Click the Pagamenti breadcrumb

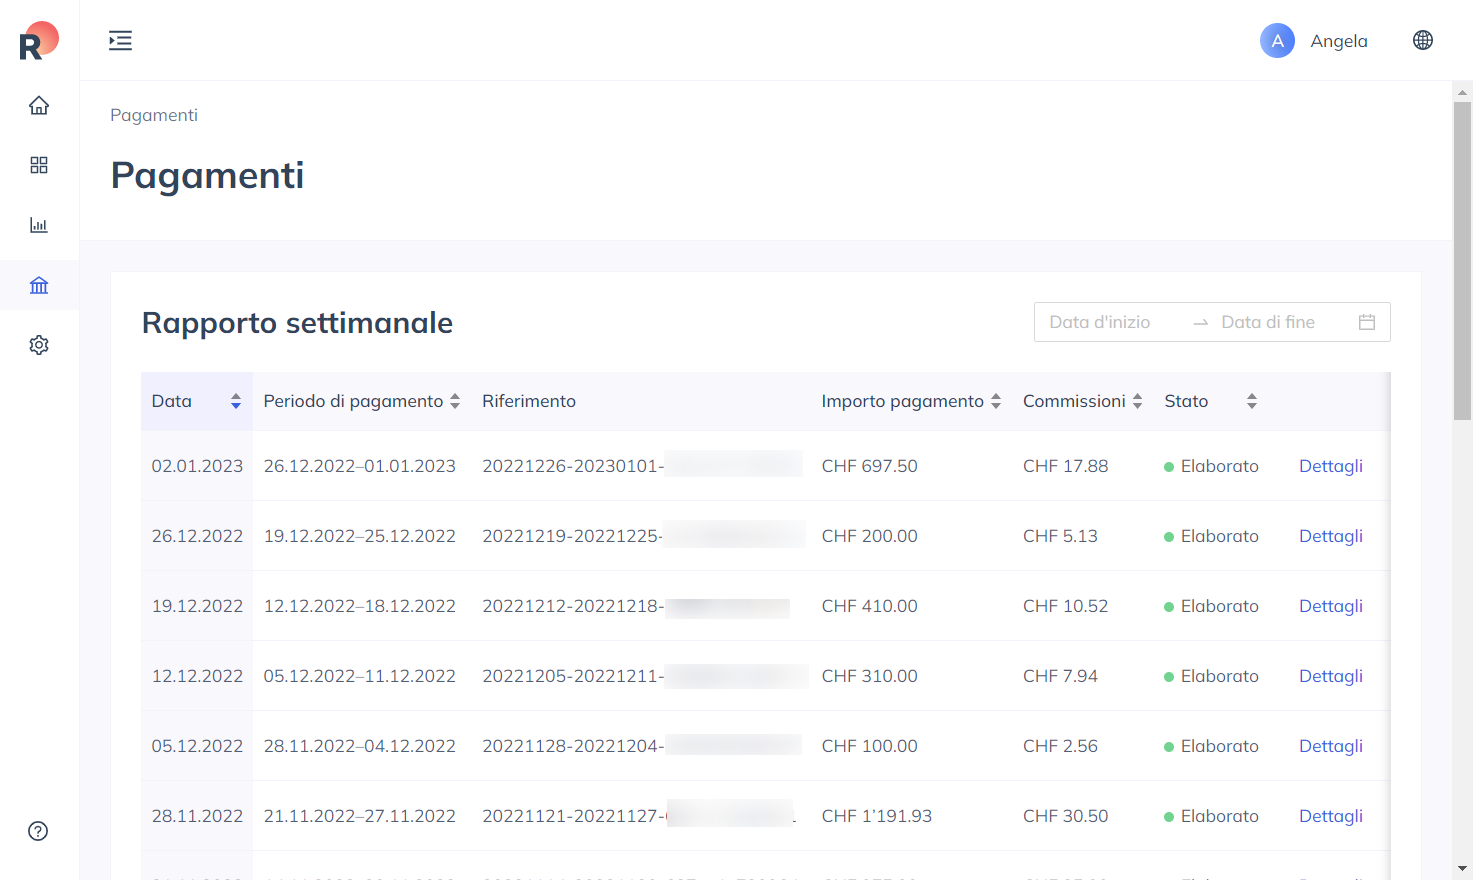[x=154, y=115]
